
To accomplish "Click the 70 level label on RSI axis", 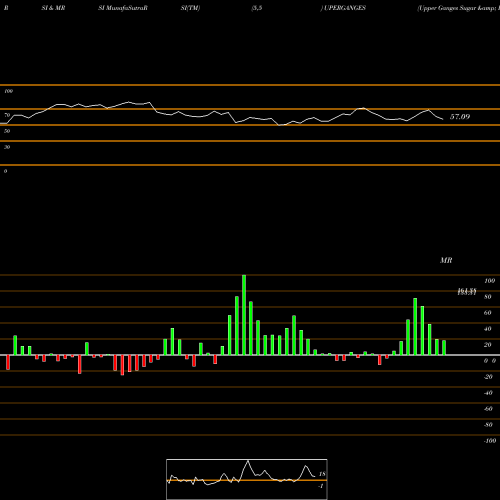I will click(x=7, y=115).
